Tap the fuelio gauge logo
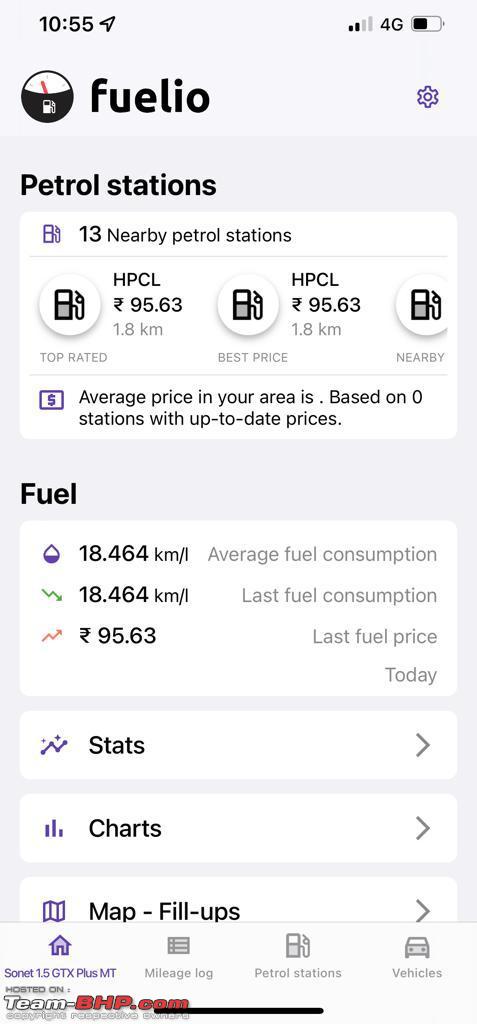 [48, 97]
